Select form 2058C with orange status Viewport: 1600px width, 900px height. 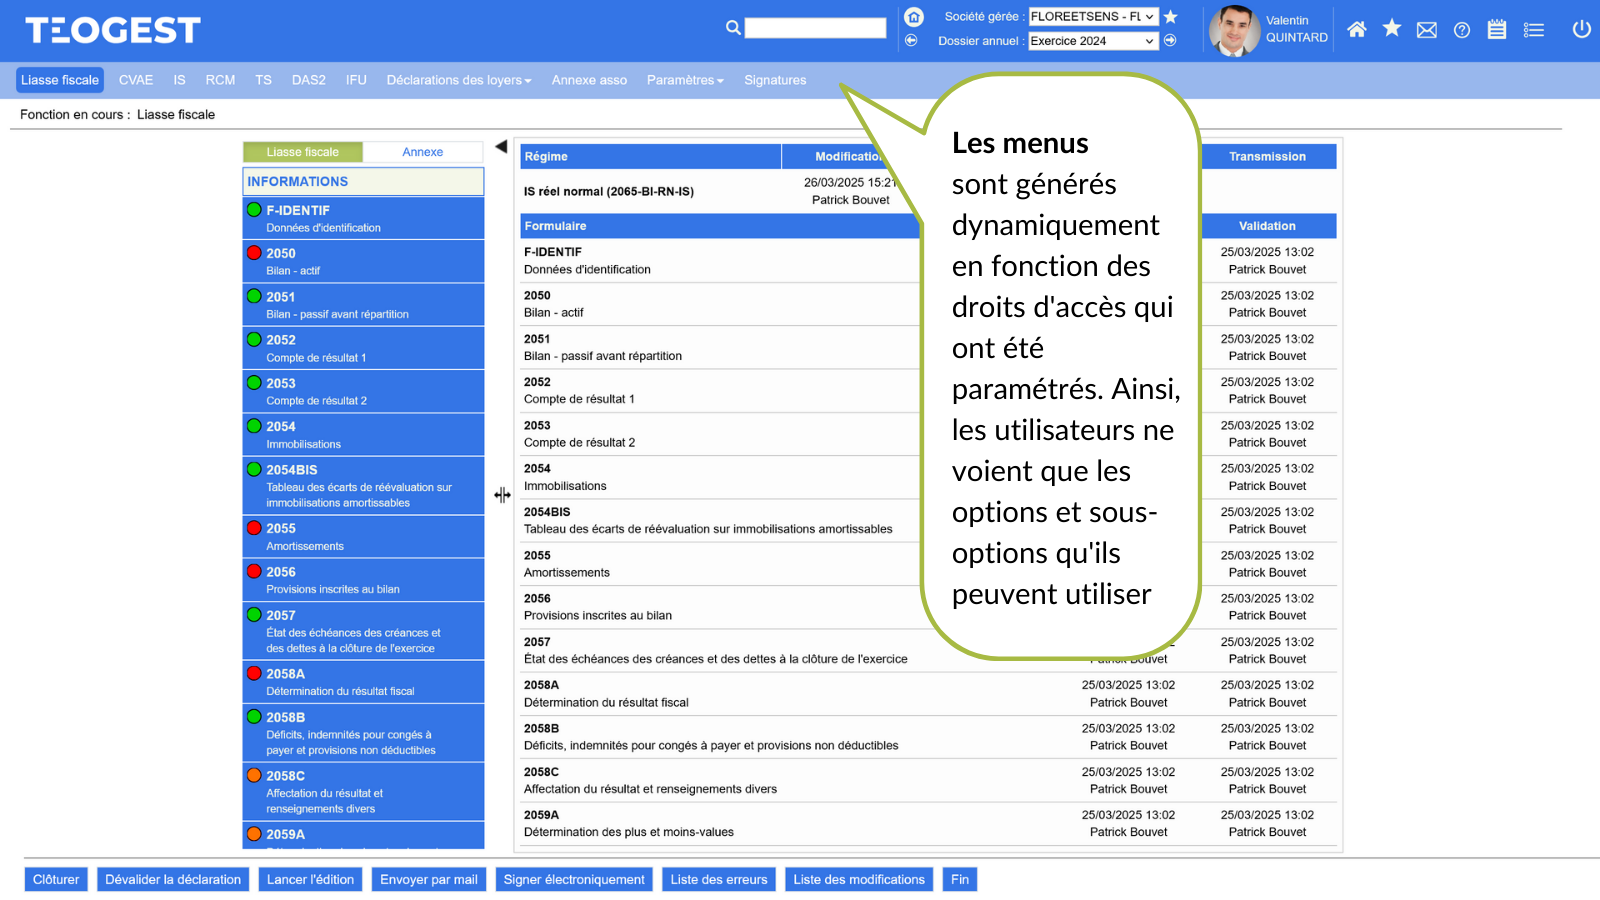pos(363,791)
